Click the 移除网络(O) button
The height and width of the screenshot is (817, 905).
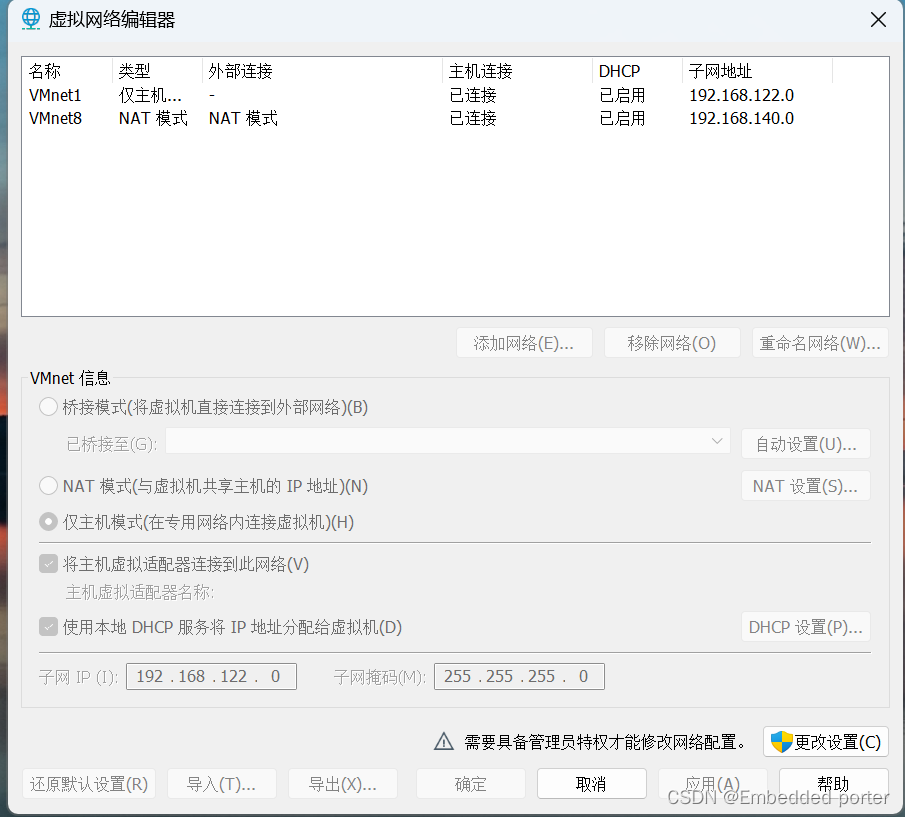[x=672, y=343]
